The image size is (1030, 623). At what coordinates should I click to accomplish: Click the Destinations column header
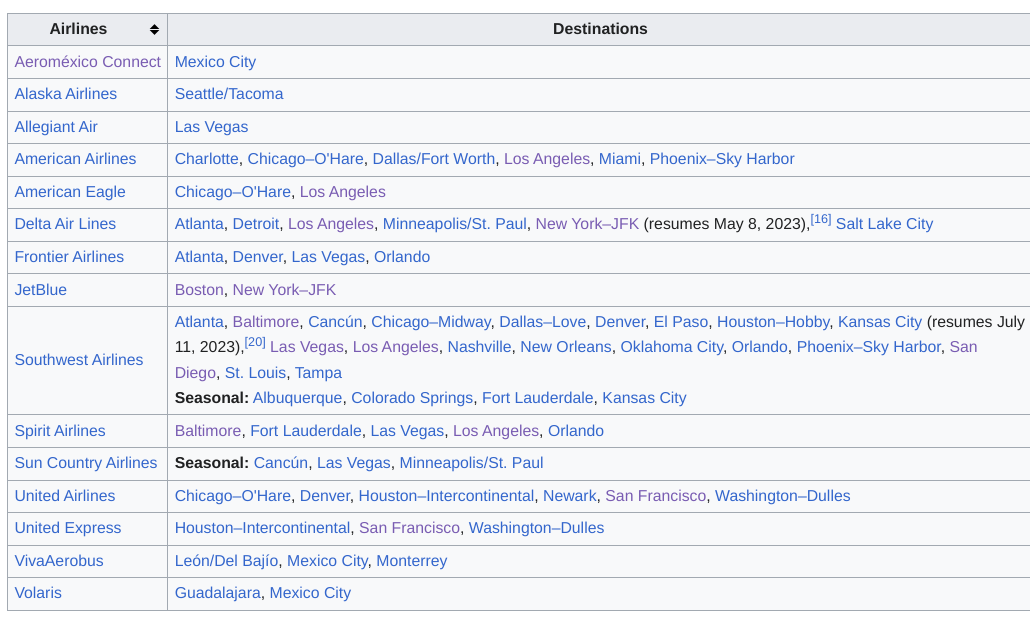pos(600,30)
